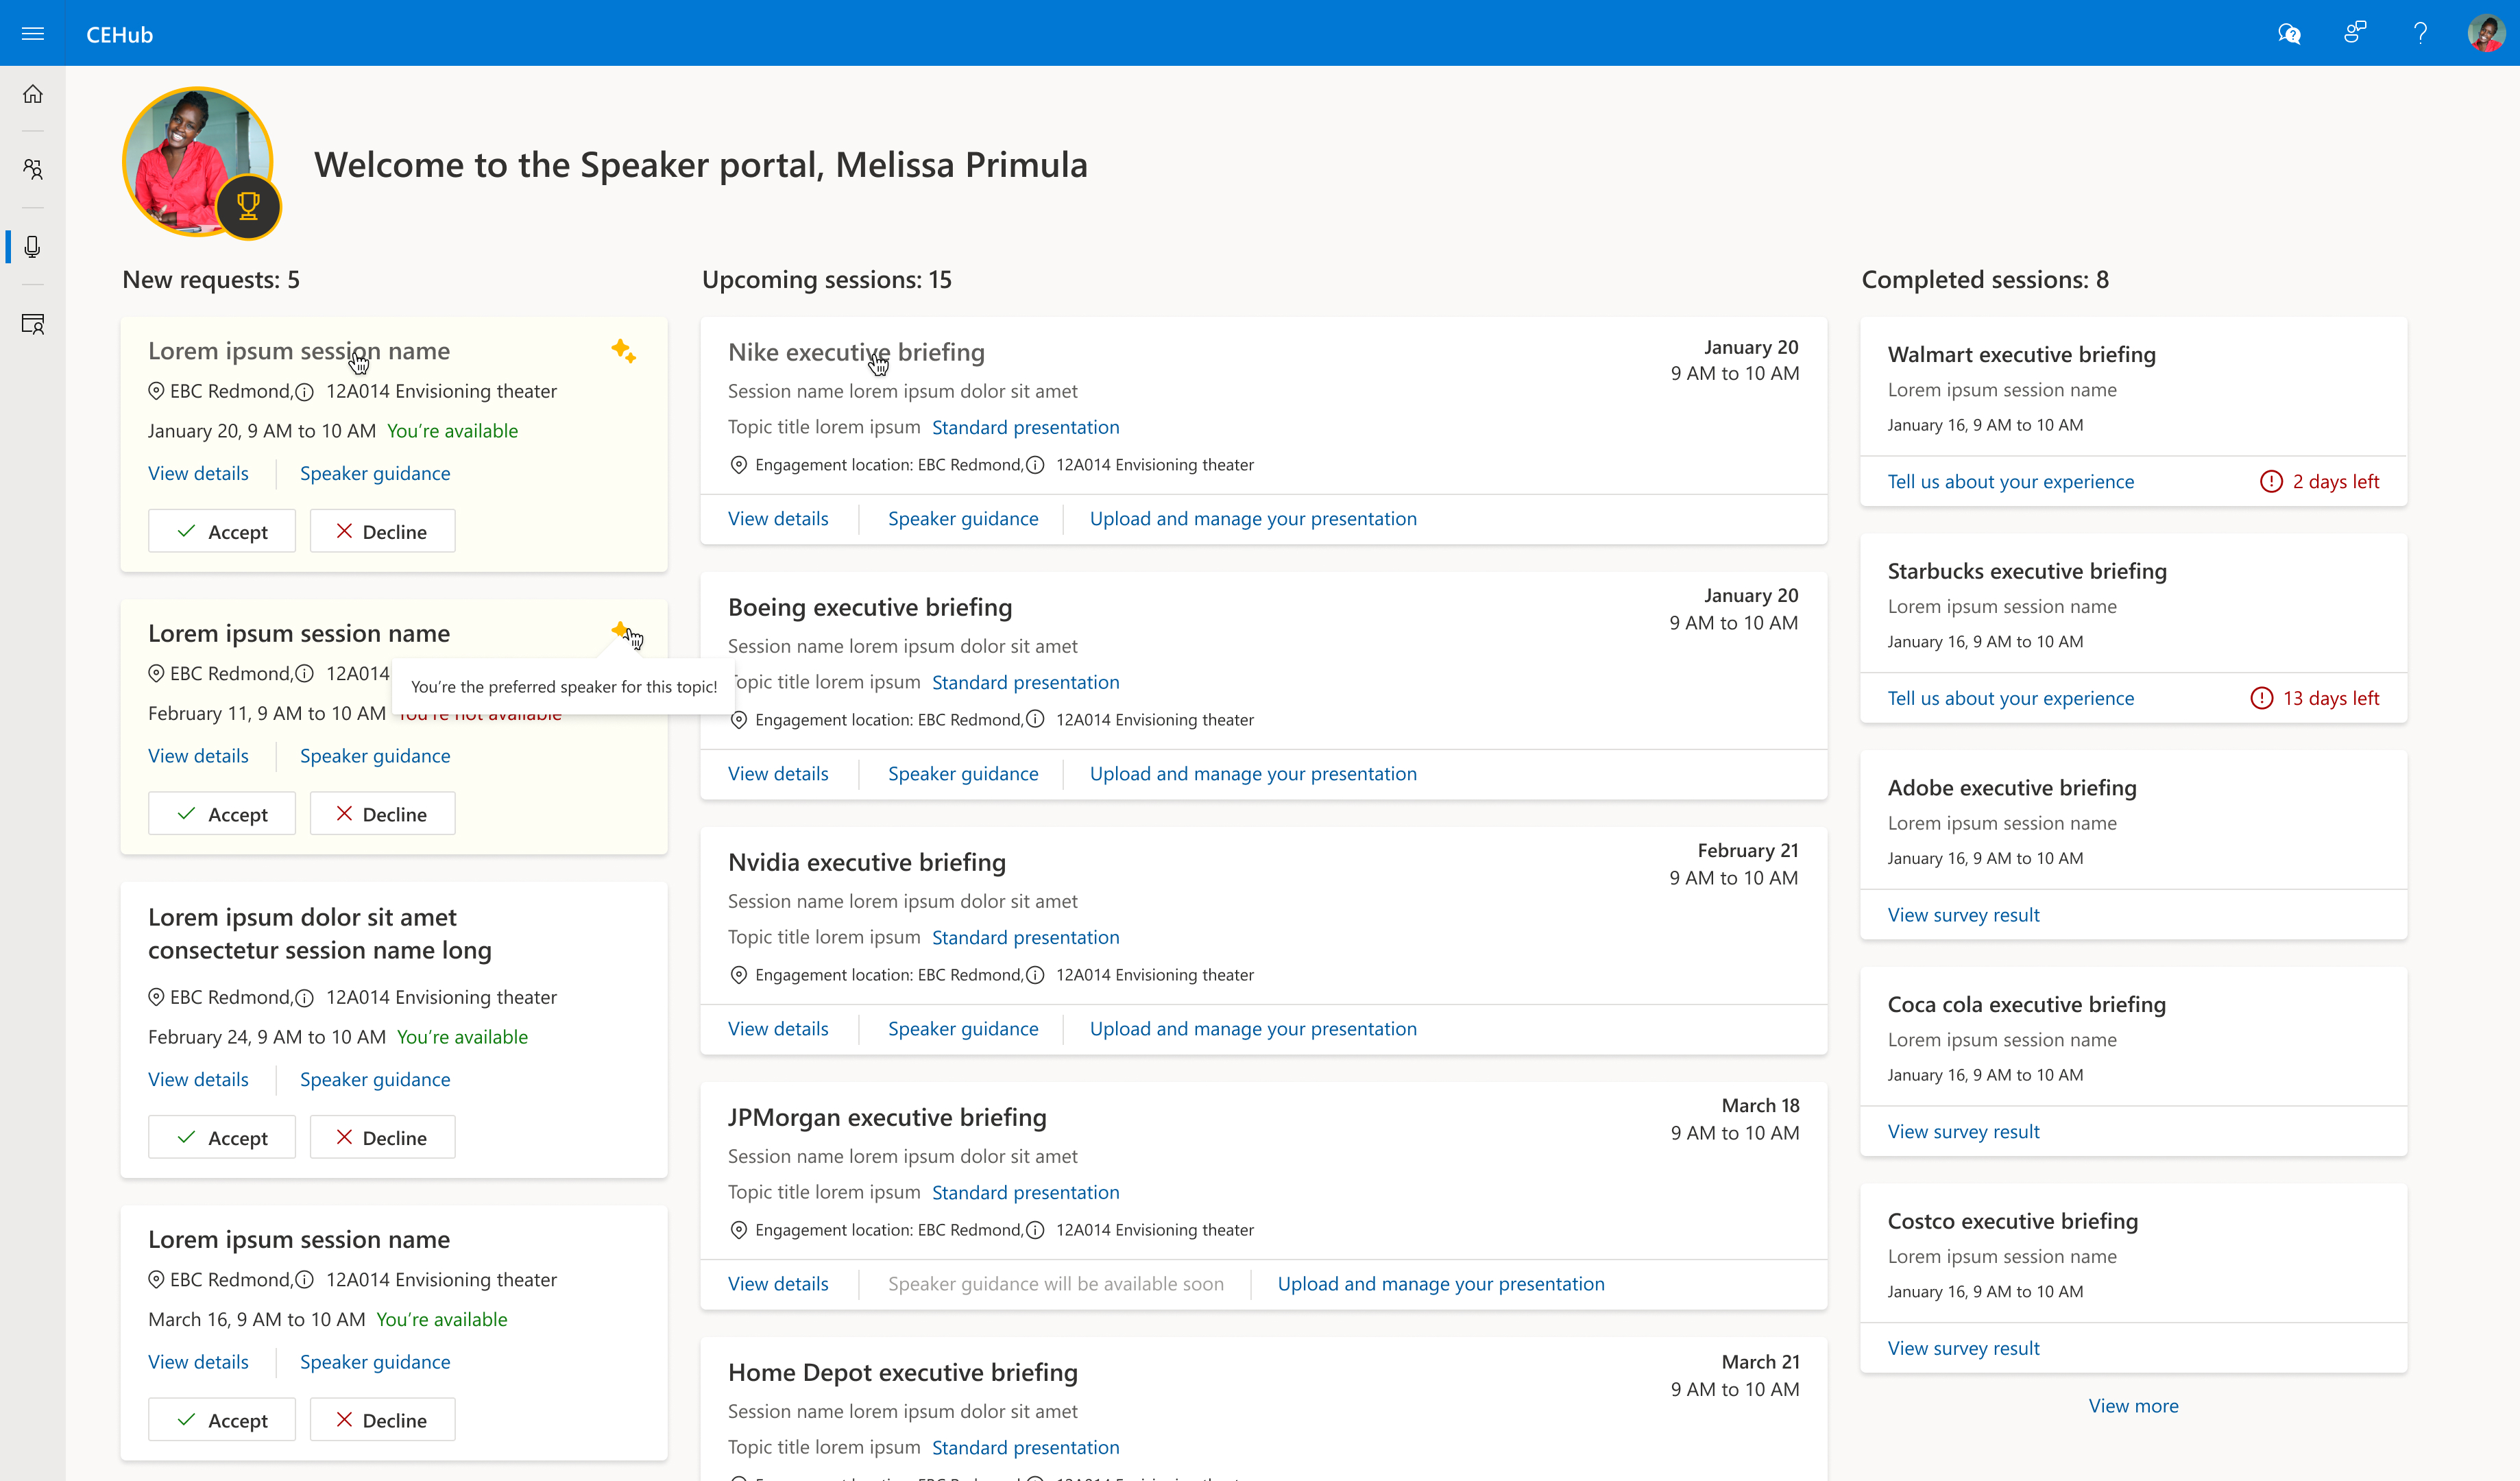The height and width of the screenshot is (1481, 2520).
Task: Click info icon in Nvidia briefing location
Action: click(1036, 975)
